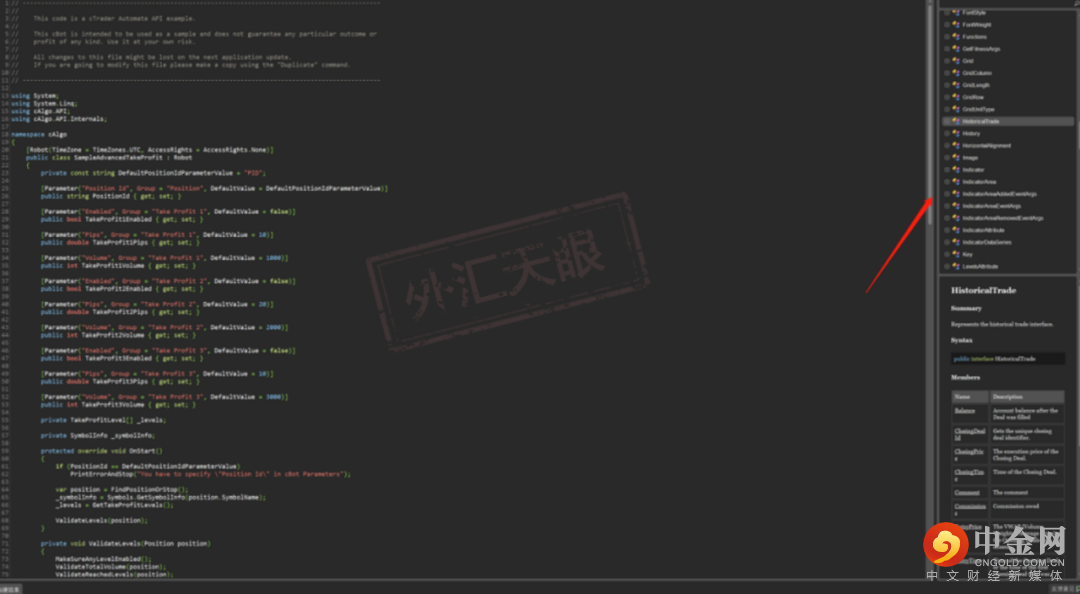Click the GridLength class icon

click(x=955, y=85)
